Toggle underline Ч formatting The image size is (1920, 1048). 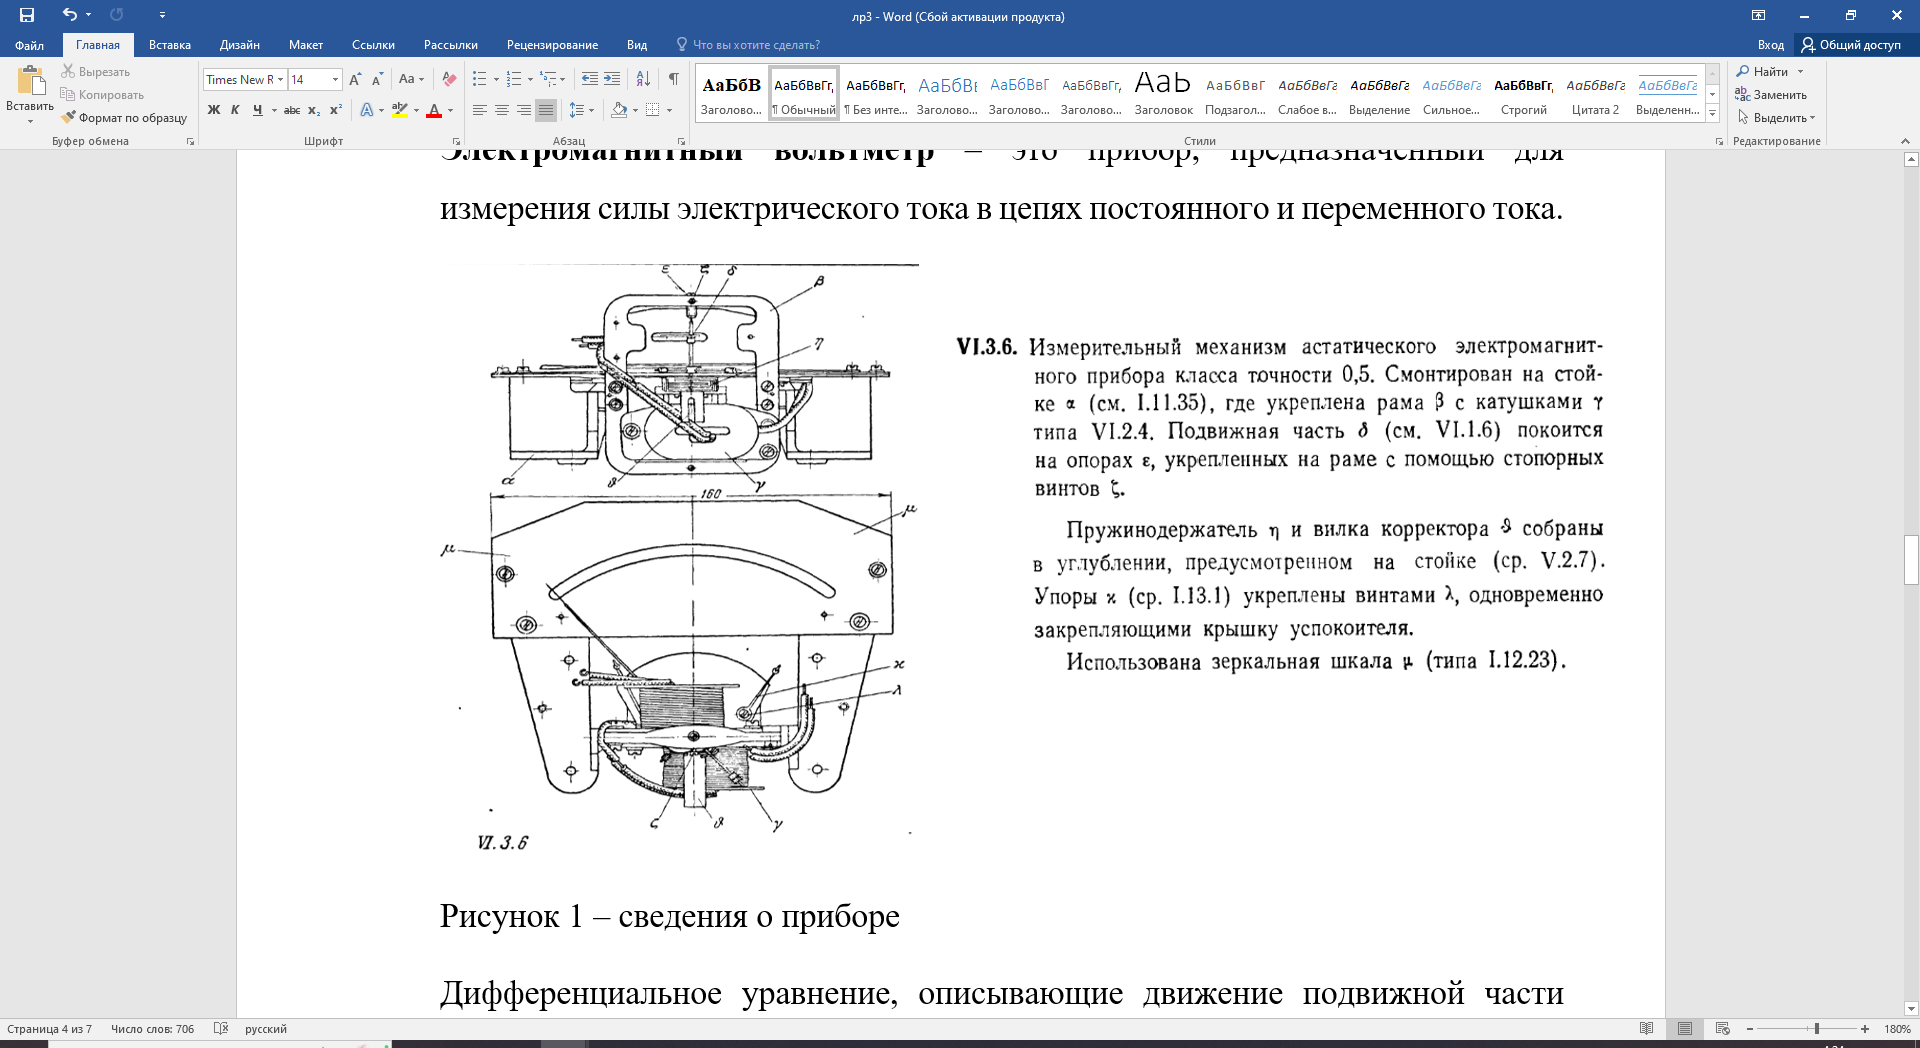258,110
